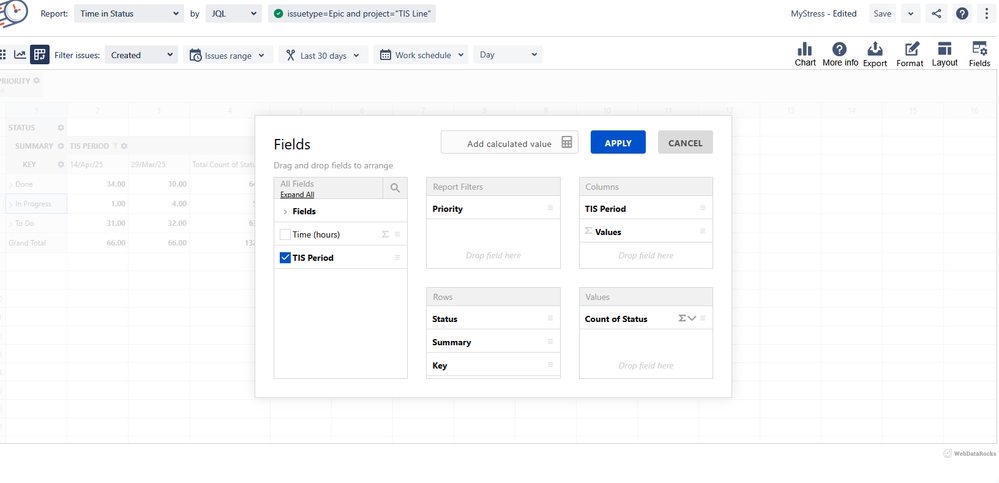Click the 34.00 cell in Done row
Screen dimensions: 999x483
coord(97,184)
